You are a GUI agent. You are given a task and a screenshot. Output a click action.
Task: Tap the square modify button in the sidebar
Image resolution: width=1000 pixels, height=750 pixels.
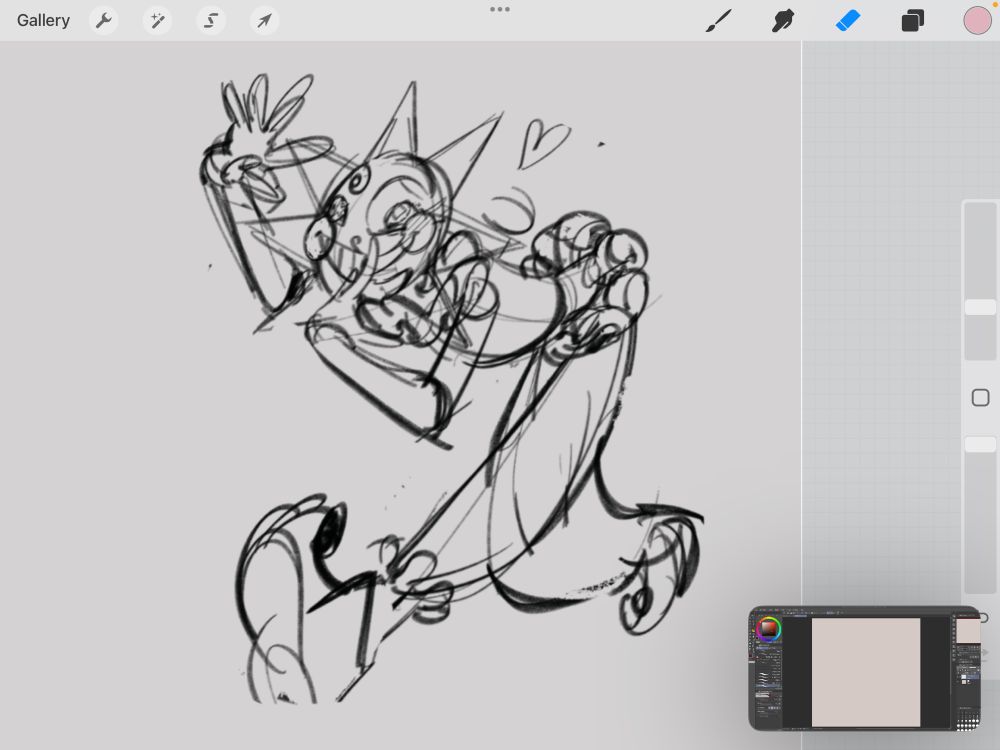[980, 398]
